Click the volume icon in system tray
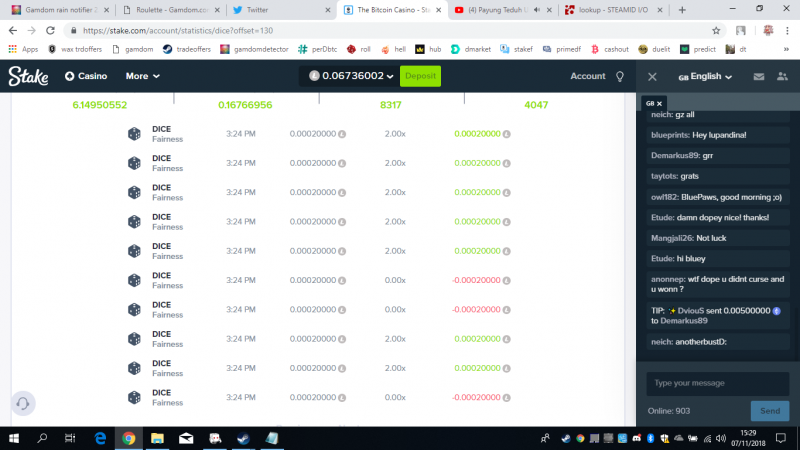 [x=720, y=438]
